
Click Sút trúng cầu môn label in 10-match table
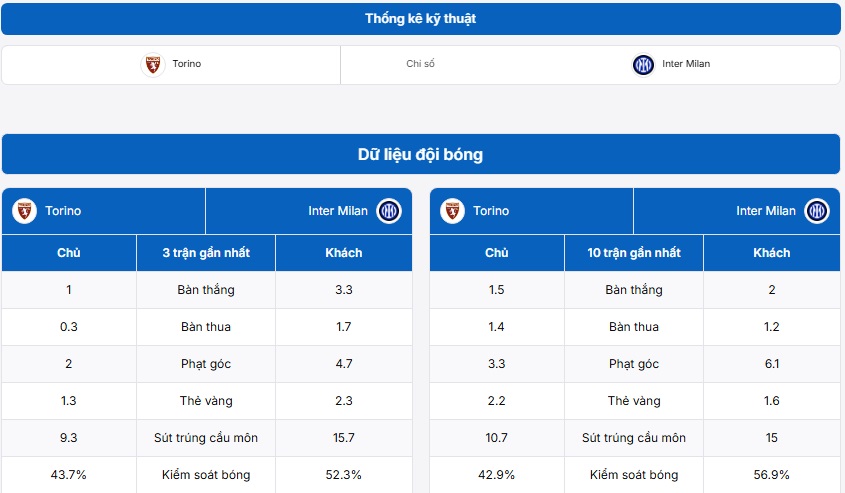[634, 438]
